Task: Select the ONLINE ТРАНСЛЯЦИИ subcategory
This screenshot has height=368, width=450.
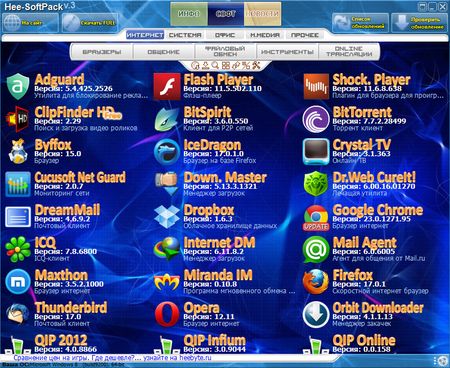Action: 349,52
